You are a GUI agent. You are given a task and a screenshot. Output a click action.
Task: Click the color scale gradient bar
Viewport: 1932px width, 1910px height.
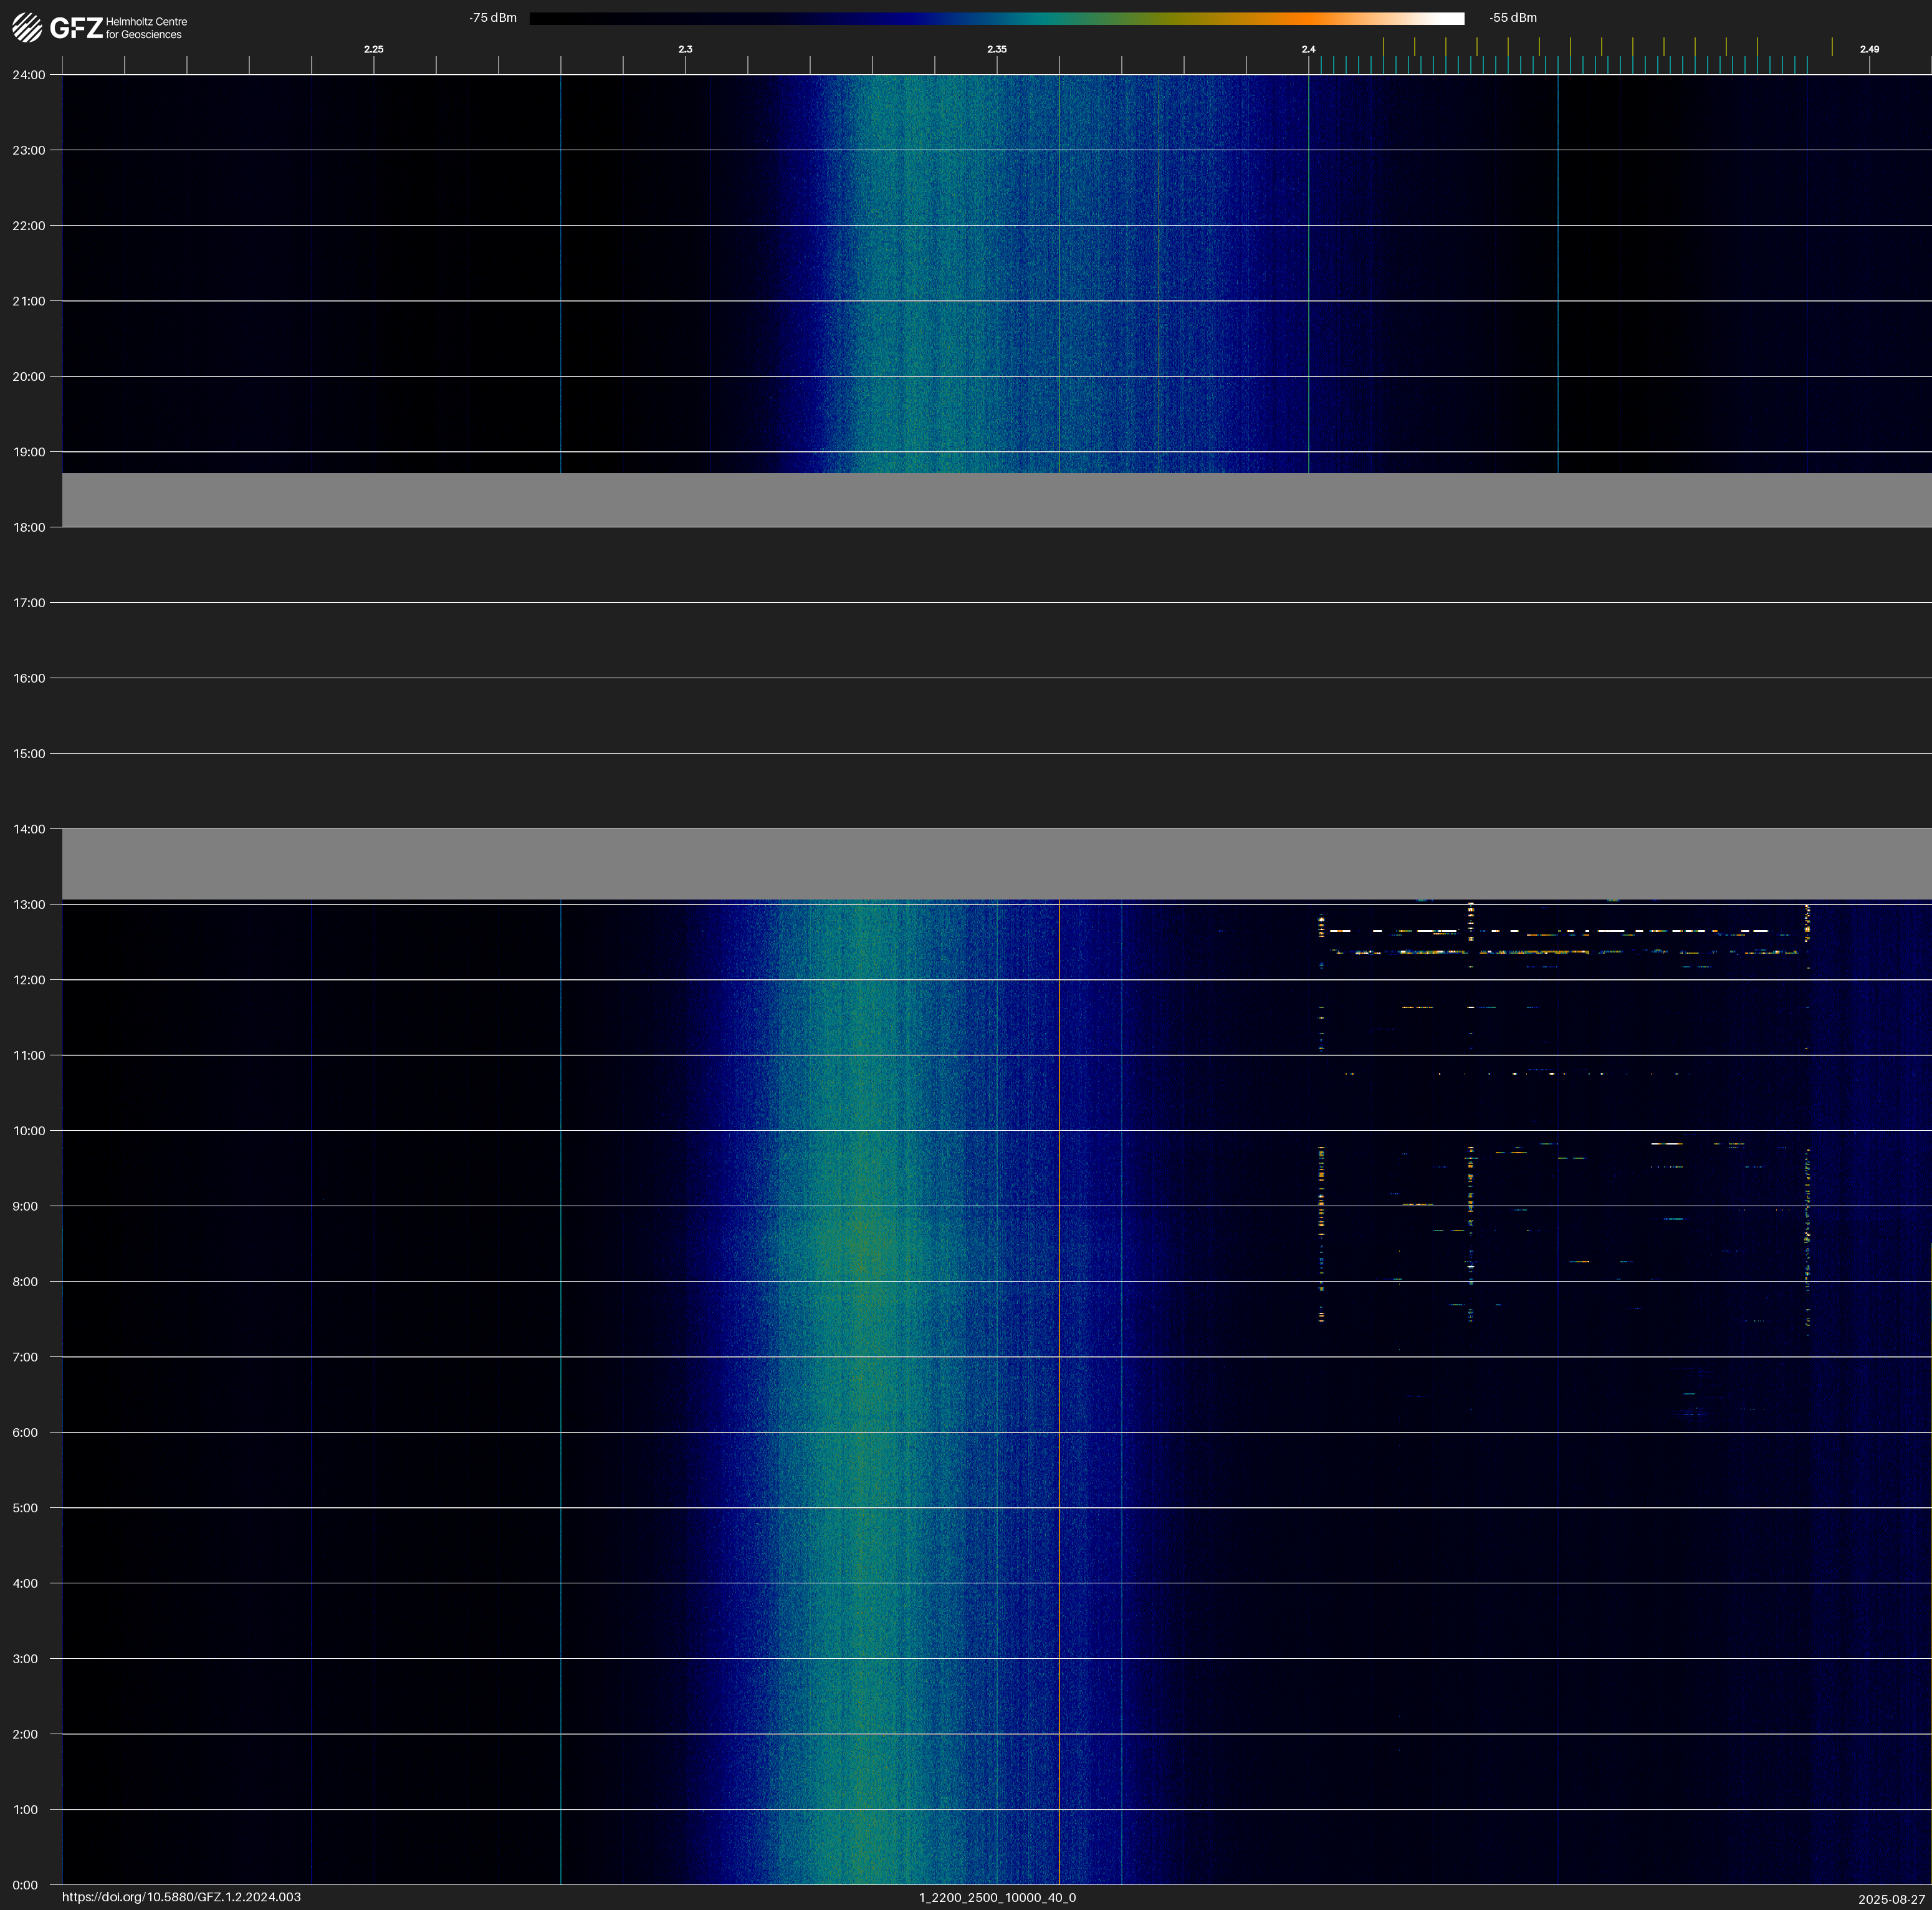[x=996, y=18]
